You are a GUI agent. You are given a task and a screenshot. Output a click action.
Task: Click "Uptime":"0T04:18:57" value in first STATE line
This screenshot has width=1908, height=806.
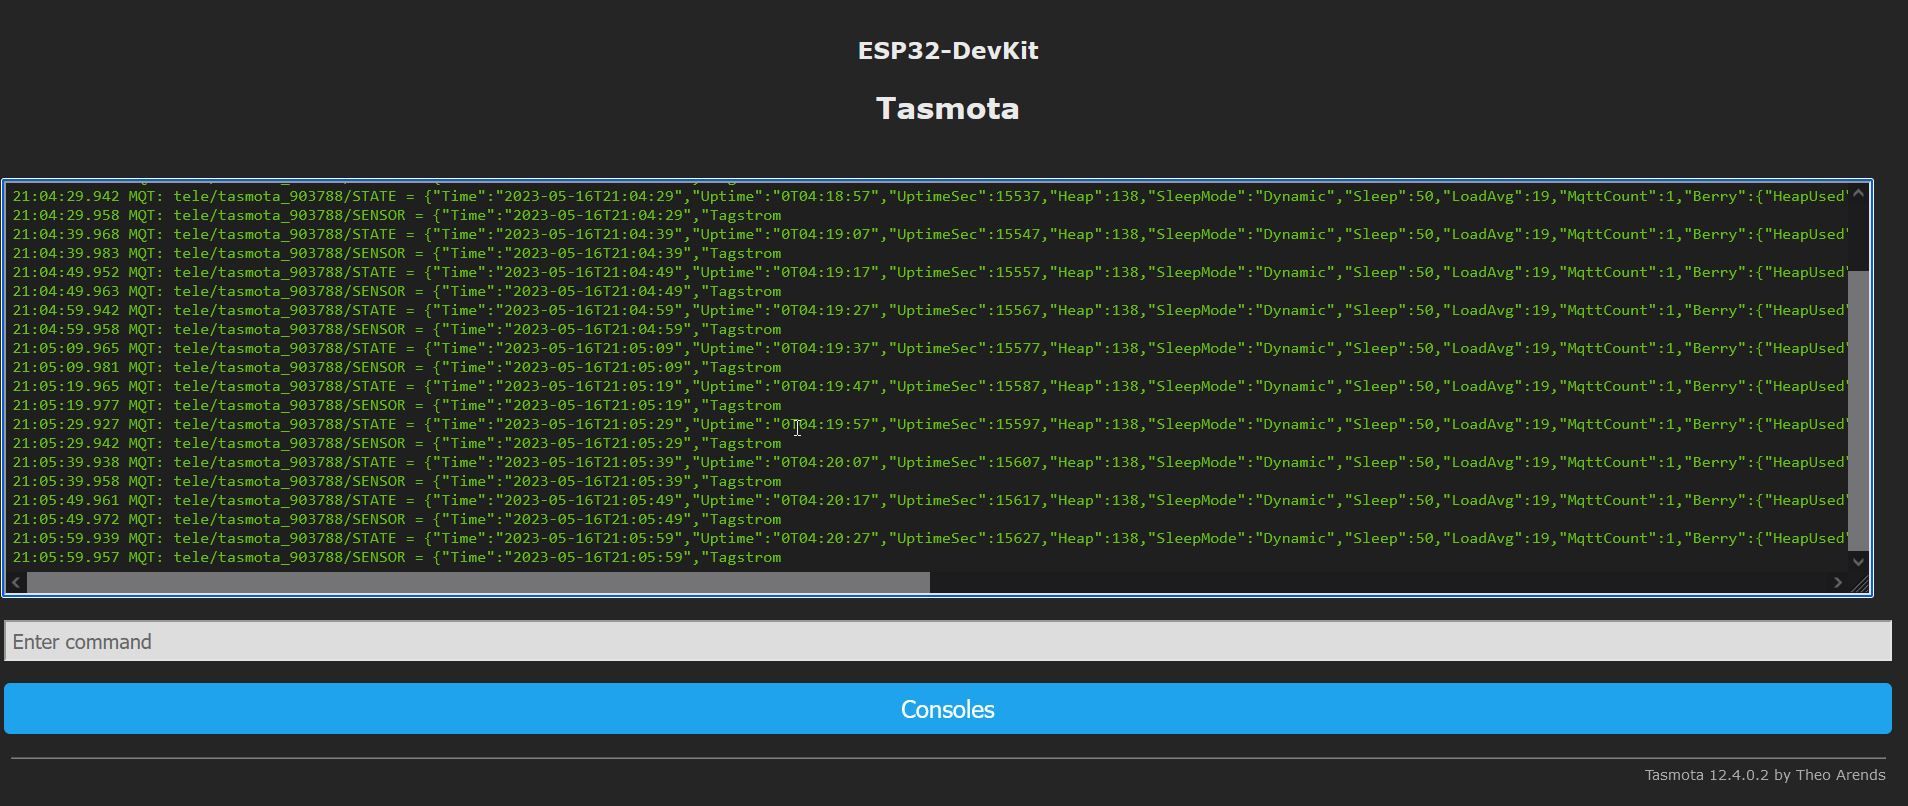point(785,196)
